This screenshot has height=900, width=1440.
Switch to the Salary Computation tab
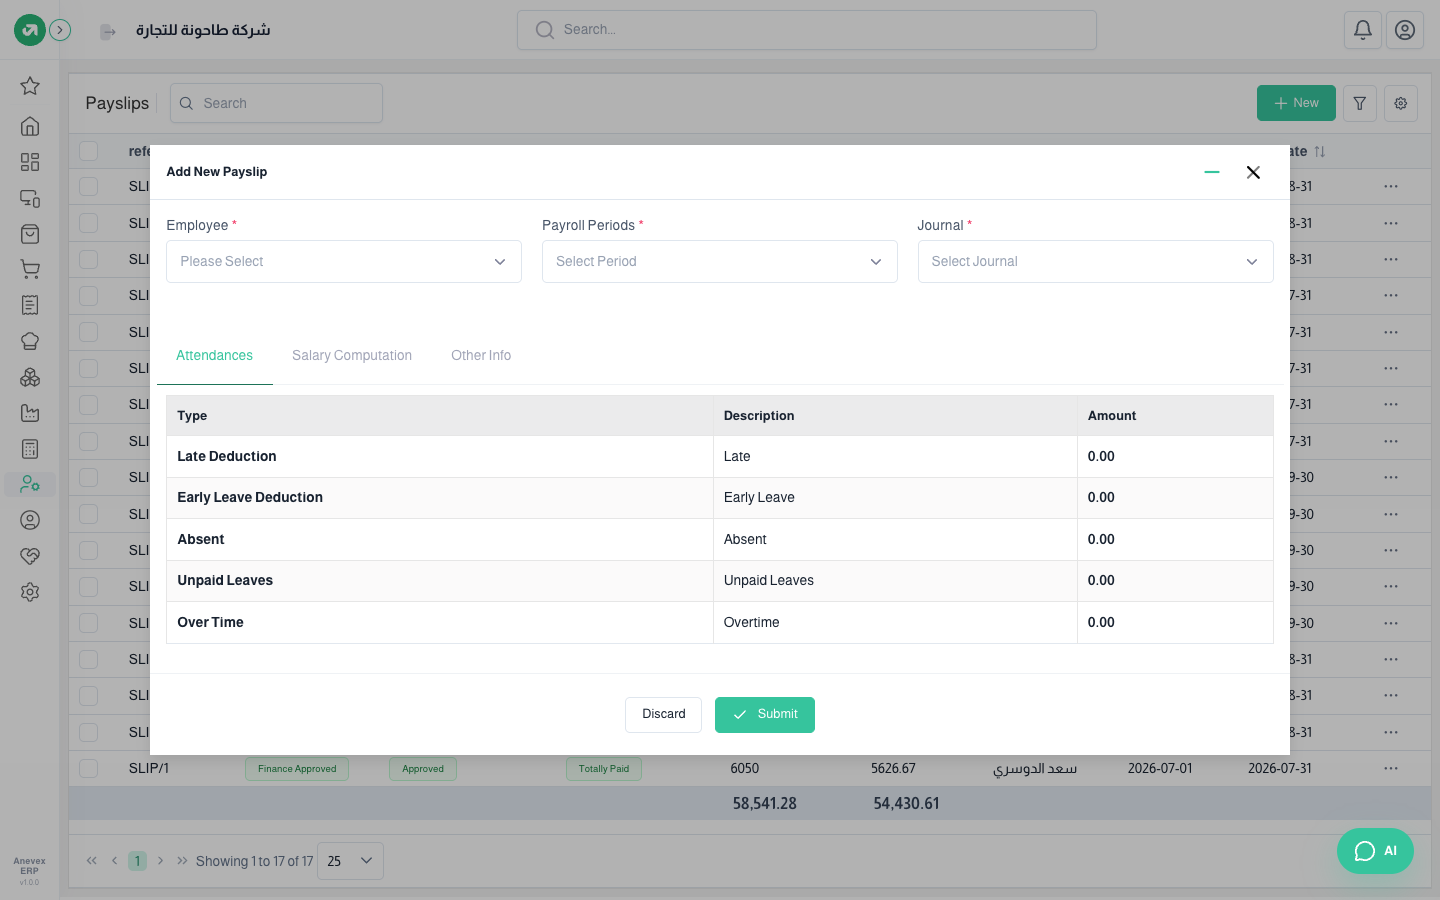[352, 355]
